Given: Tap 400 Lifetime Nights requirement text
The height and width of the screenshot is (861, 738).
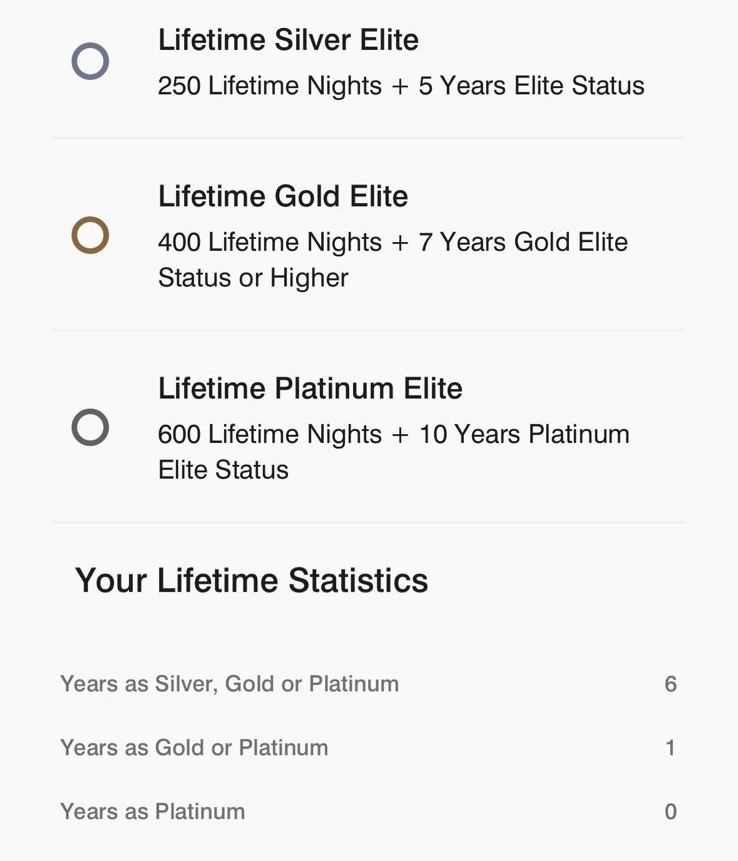Looking at the screenshot, I should 392,242.
